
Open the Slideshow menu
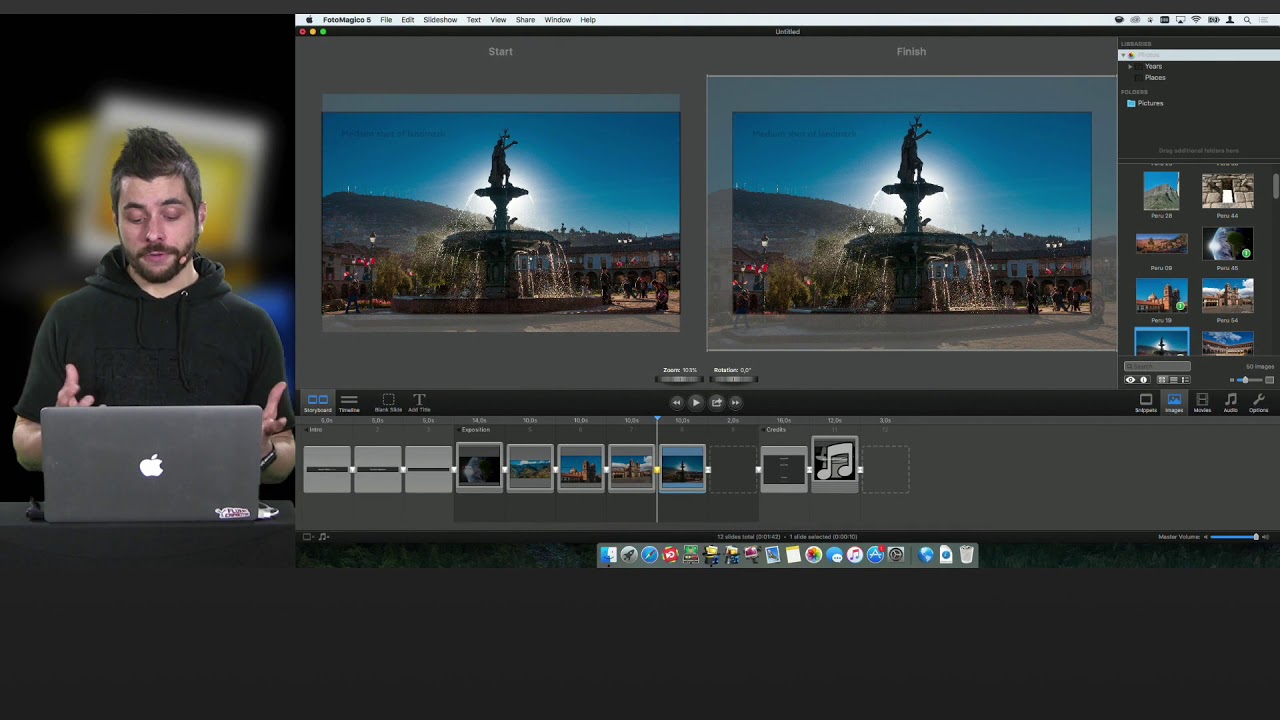[x=440, y=20]
